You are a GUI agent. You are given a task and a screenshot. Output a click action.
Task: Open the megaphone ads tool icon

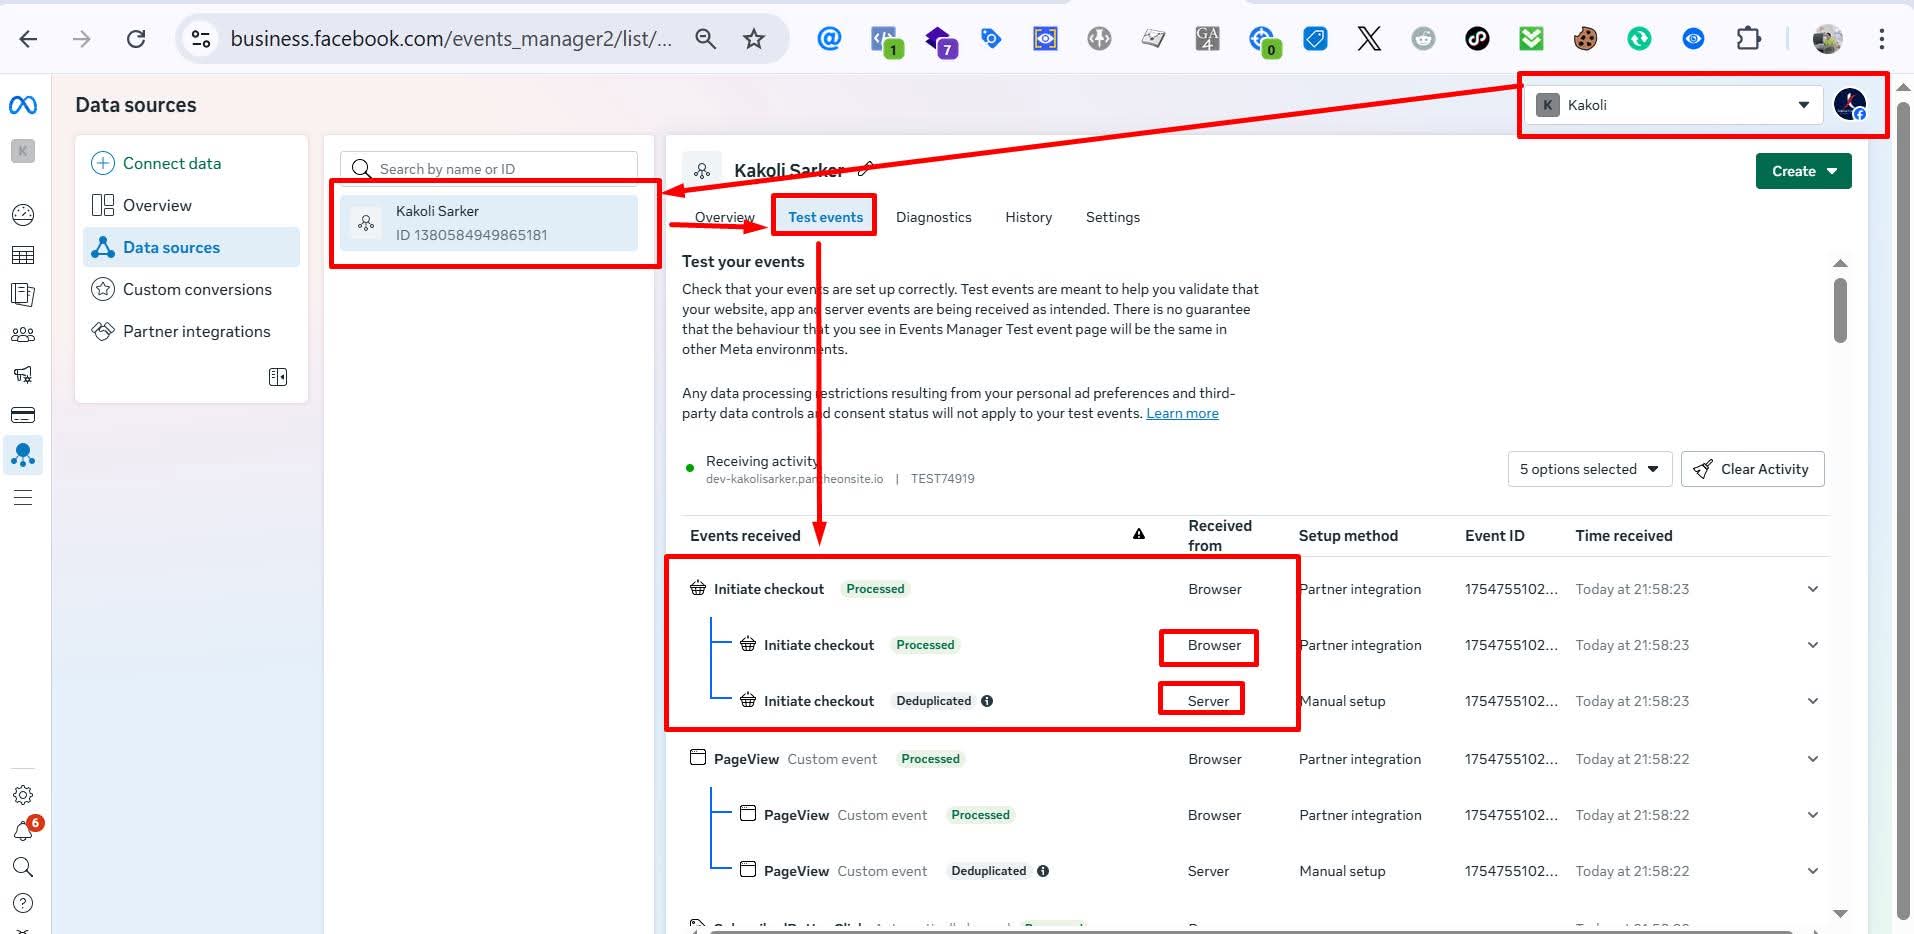coord(23,374)
